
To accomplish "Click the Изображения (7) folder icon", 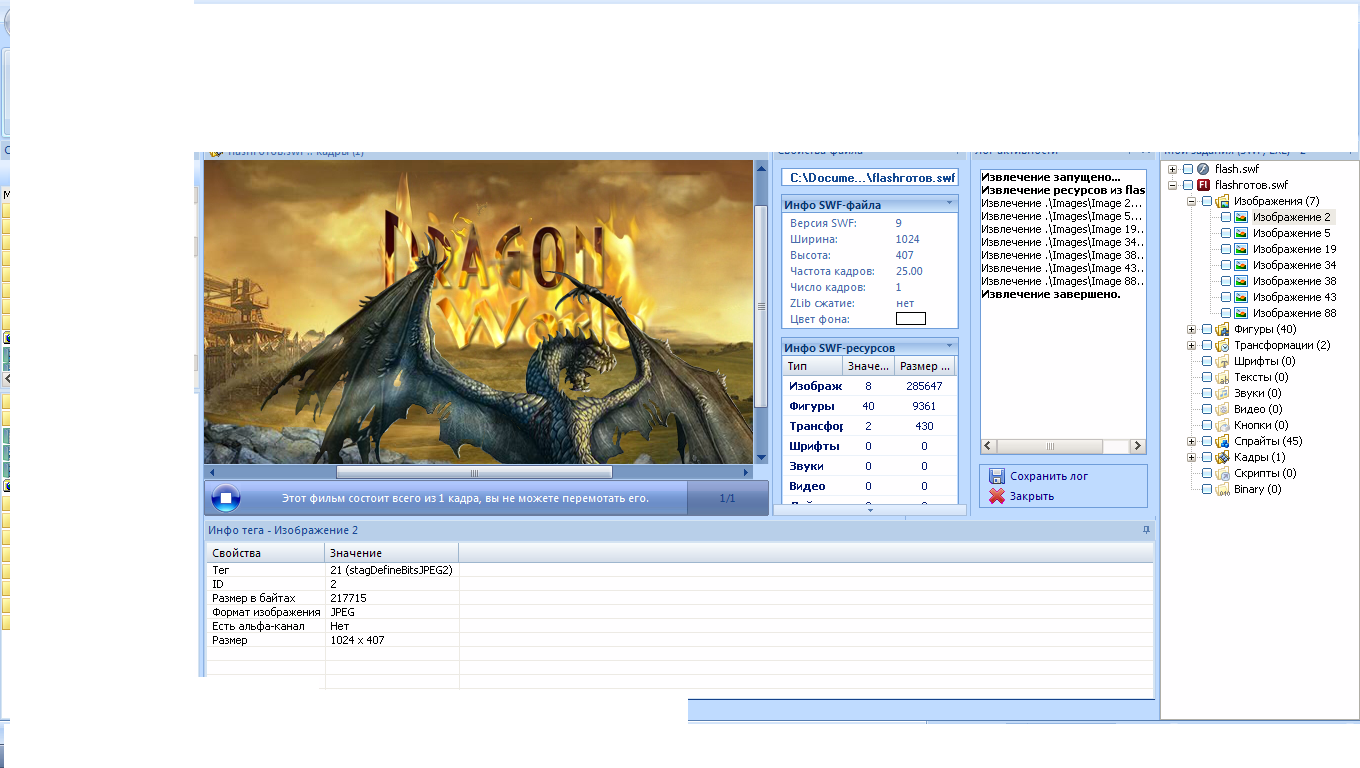I will tap(1223, 201).
